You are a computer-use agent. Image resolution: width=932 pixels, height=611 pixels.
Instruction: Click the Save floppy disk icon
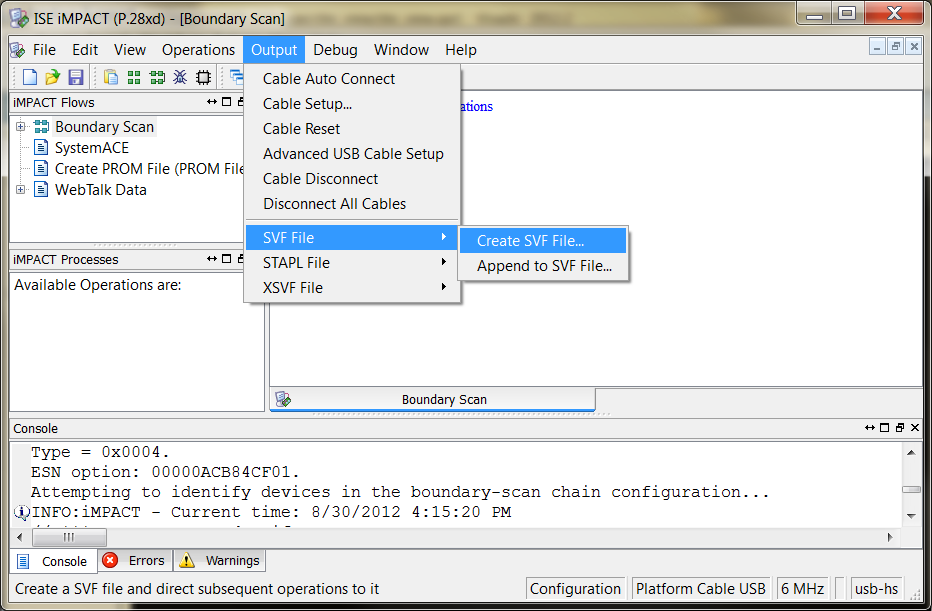(75, 77)
